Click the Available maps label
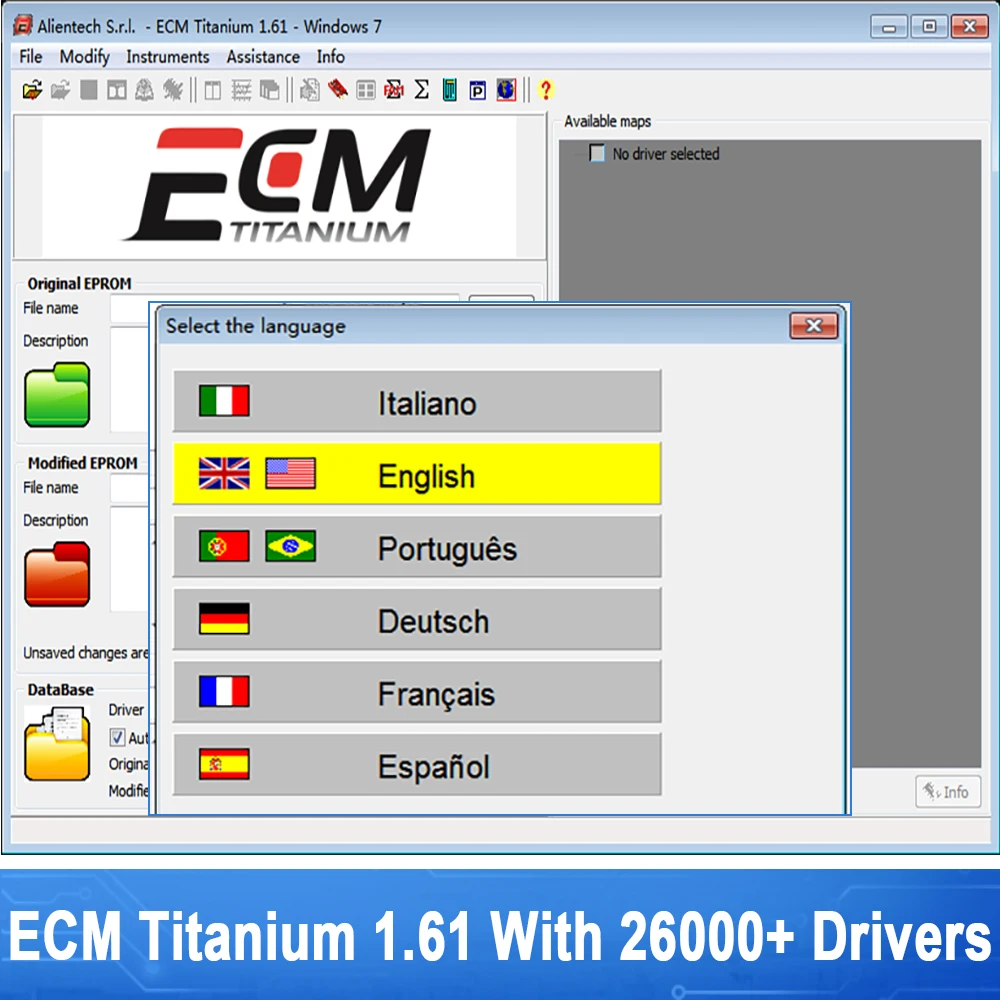Screen dimensions: 1000x1000 607,121
